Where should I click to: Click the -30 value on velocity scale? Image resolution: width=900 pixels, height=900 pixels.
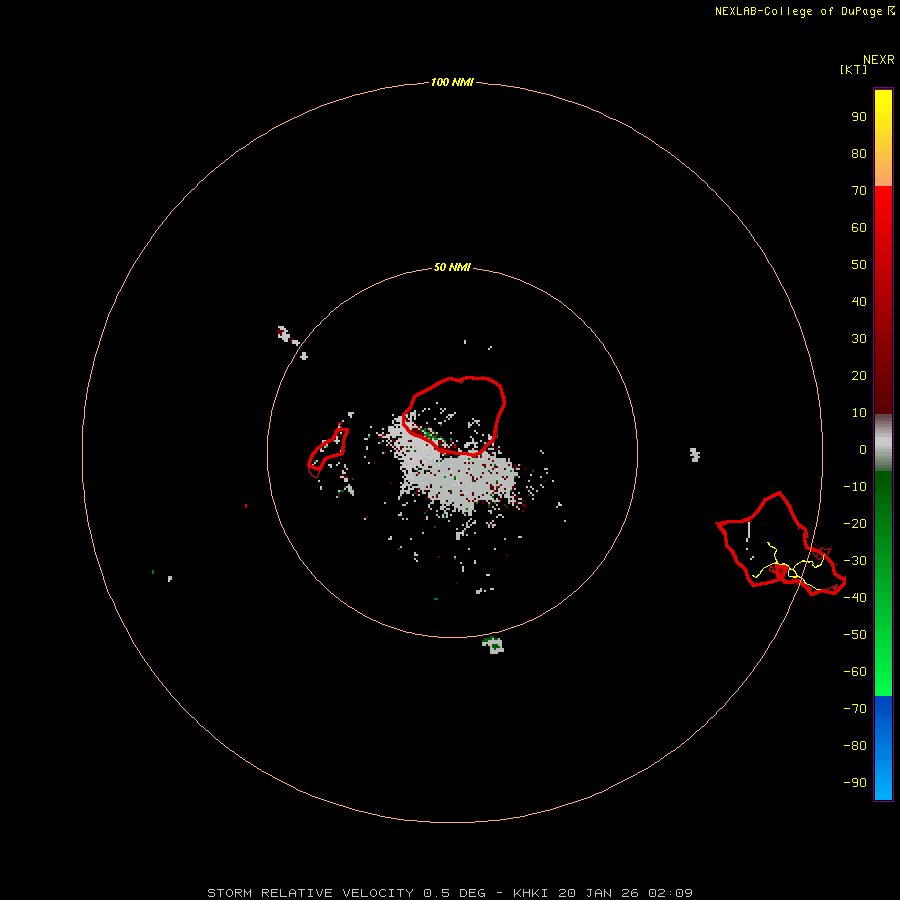point(855,561)
